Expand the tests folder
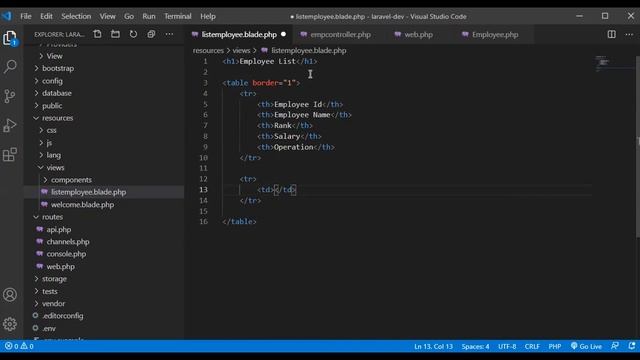 [x=50, y=291]
